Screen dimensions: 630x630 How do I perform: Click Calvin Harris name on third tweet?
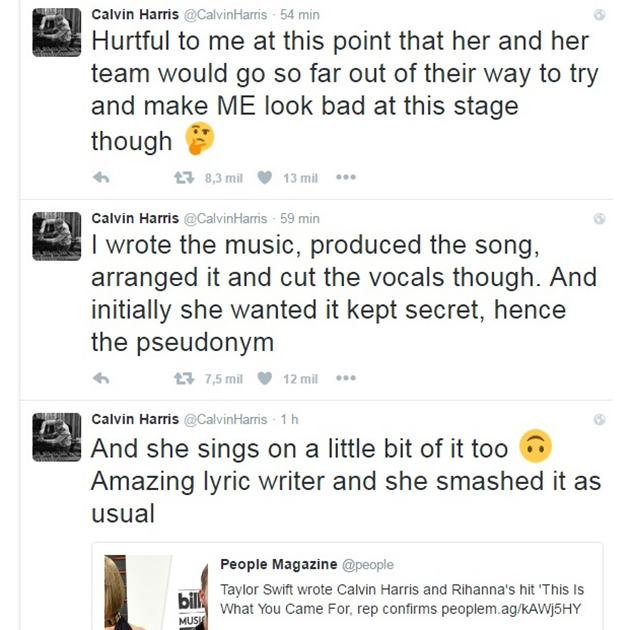point(133,419)
